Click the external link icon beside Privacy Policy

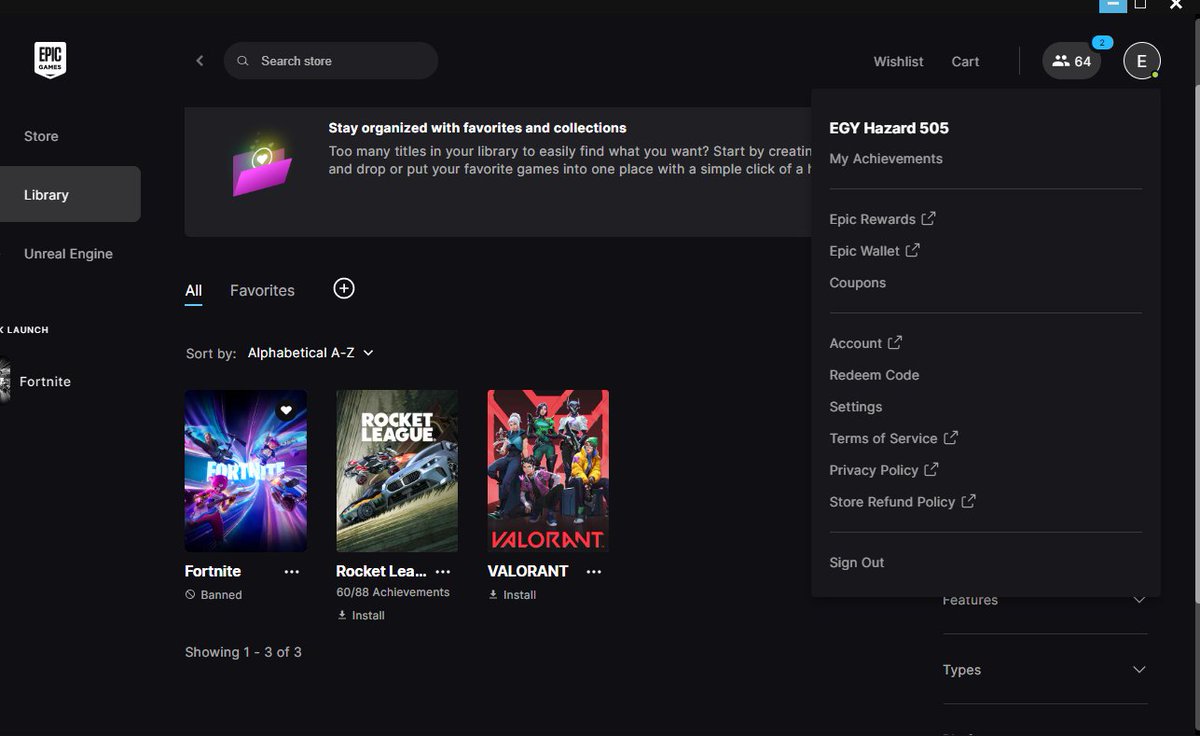[x=931, y=469]
